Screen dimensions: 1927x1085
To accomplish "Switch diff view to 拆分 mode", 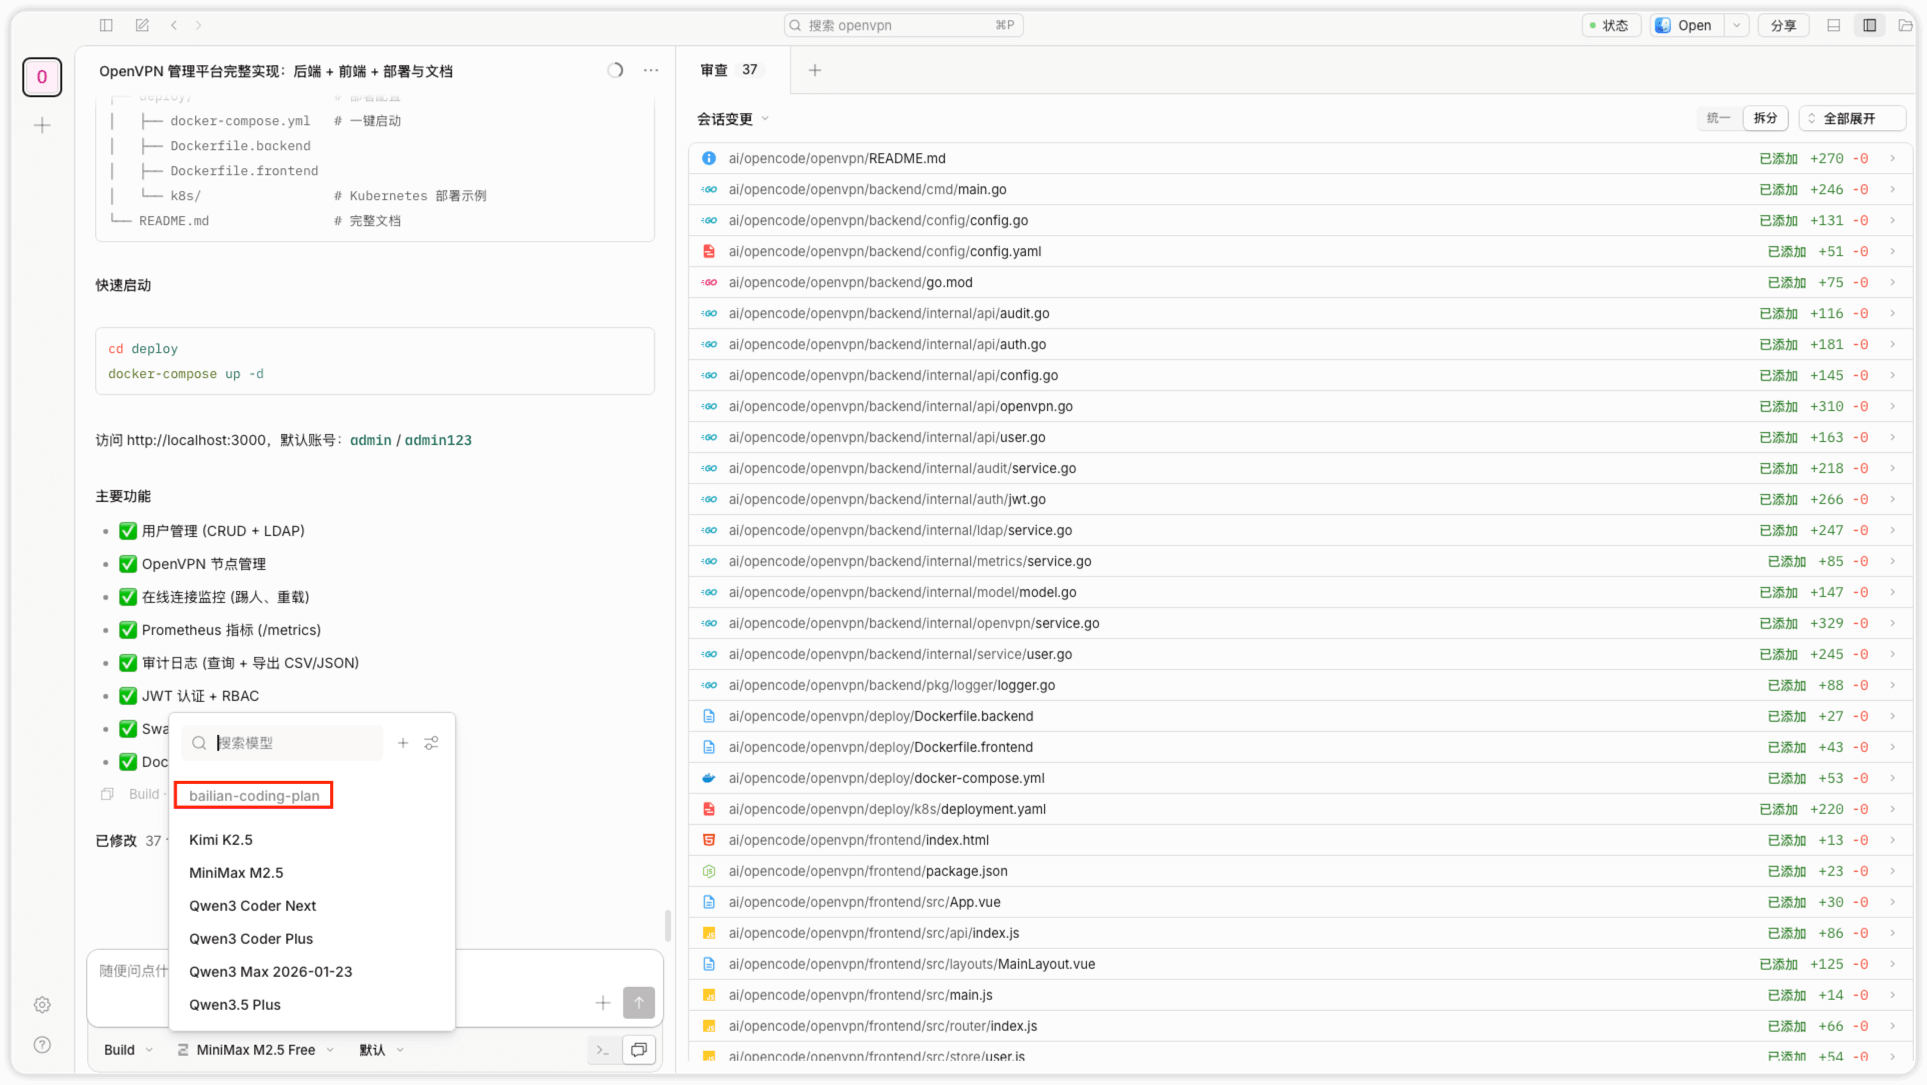I will 1765,118.
